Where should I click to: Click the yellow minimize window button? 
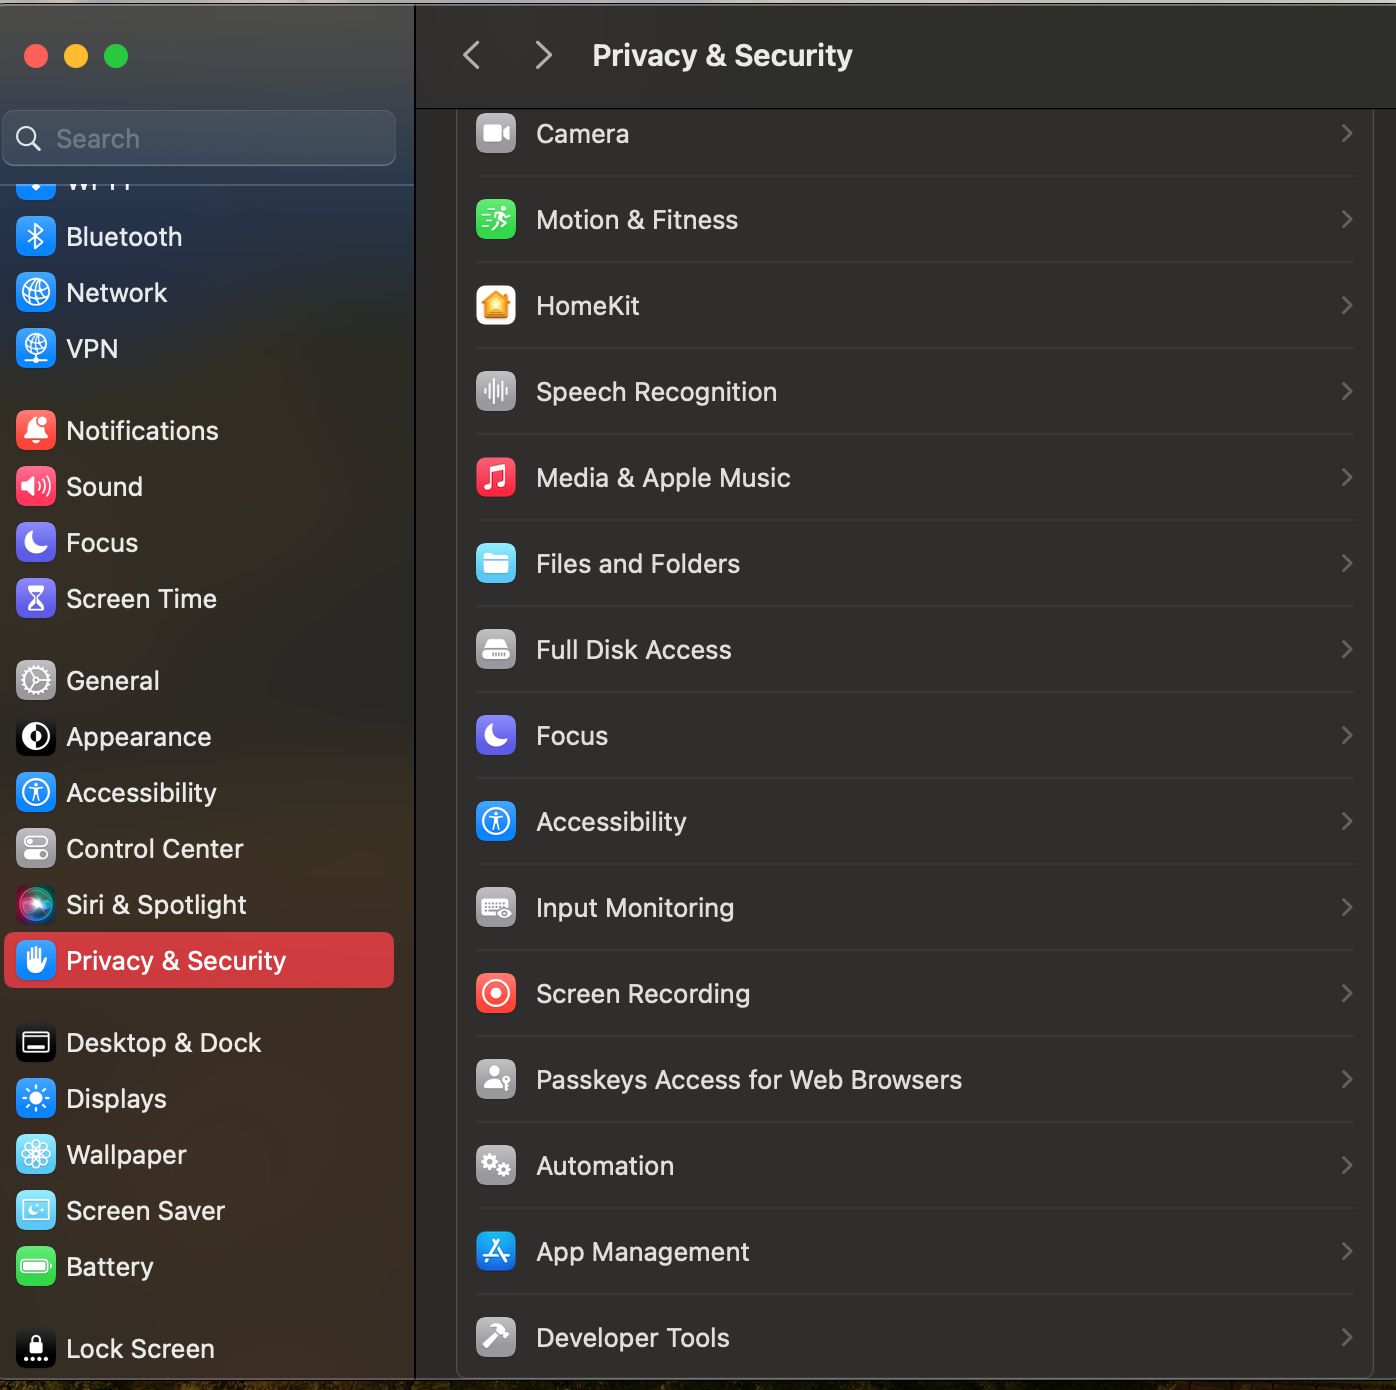coord(76,56)
